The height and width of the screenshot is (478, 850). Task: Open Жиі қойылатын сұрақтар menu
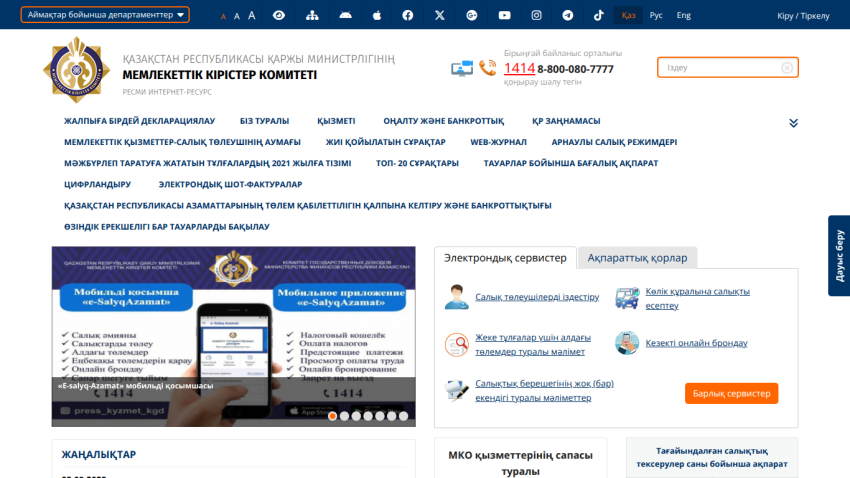tap(385, 142)
